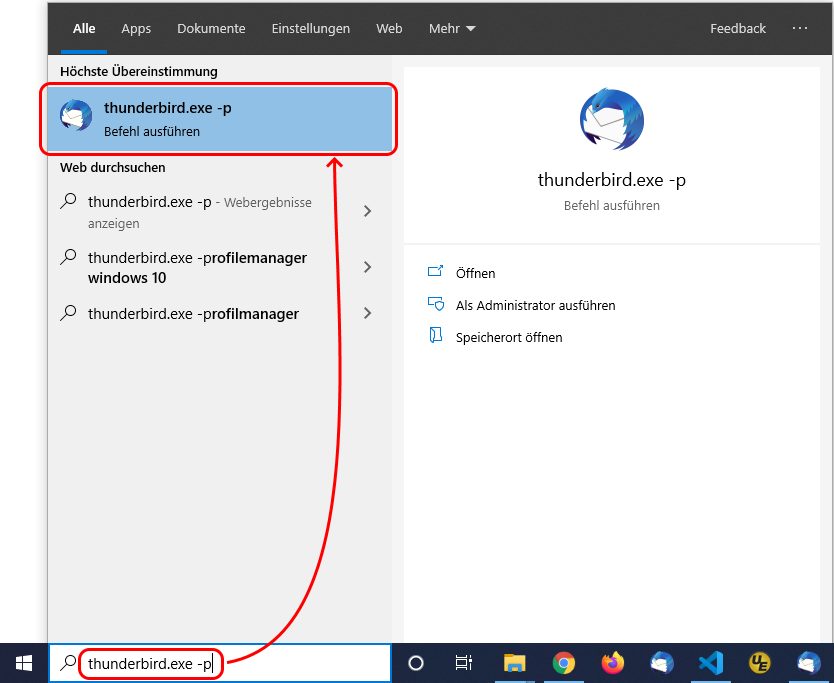Open the three-dots options menu

(800, 29)
